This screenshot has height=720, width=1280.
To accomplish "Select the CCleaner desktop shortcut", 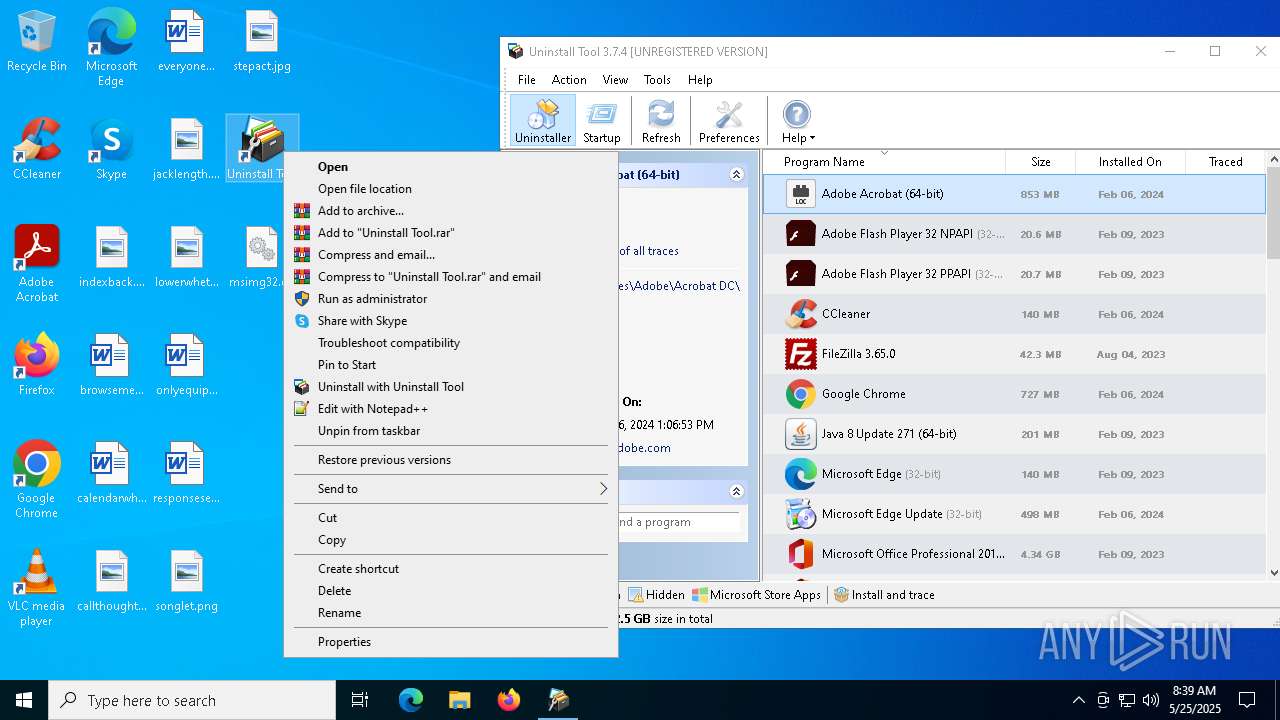I will click(x=37, y=150).
